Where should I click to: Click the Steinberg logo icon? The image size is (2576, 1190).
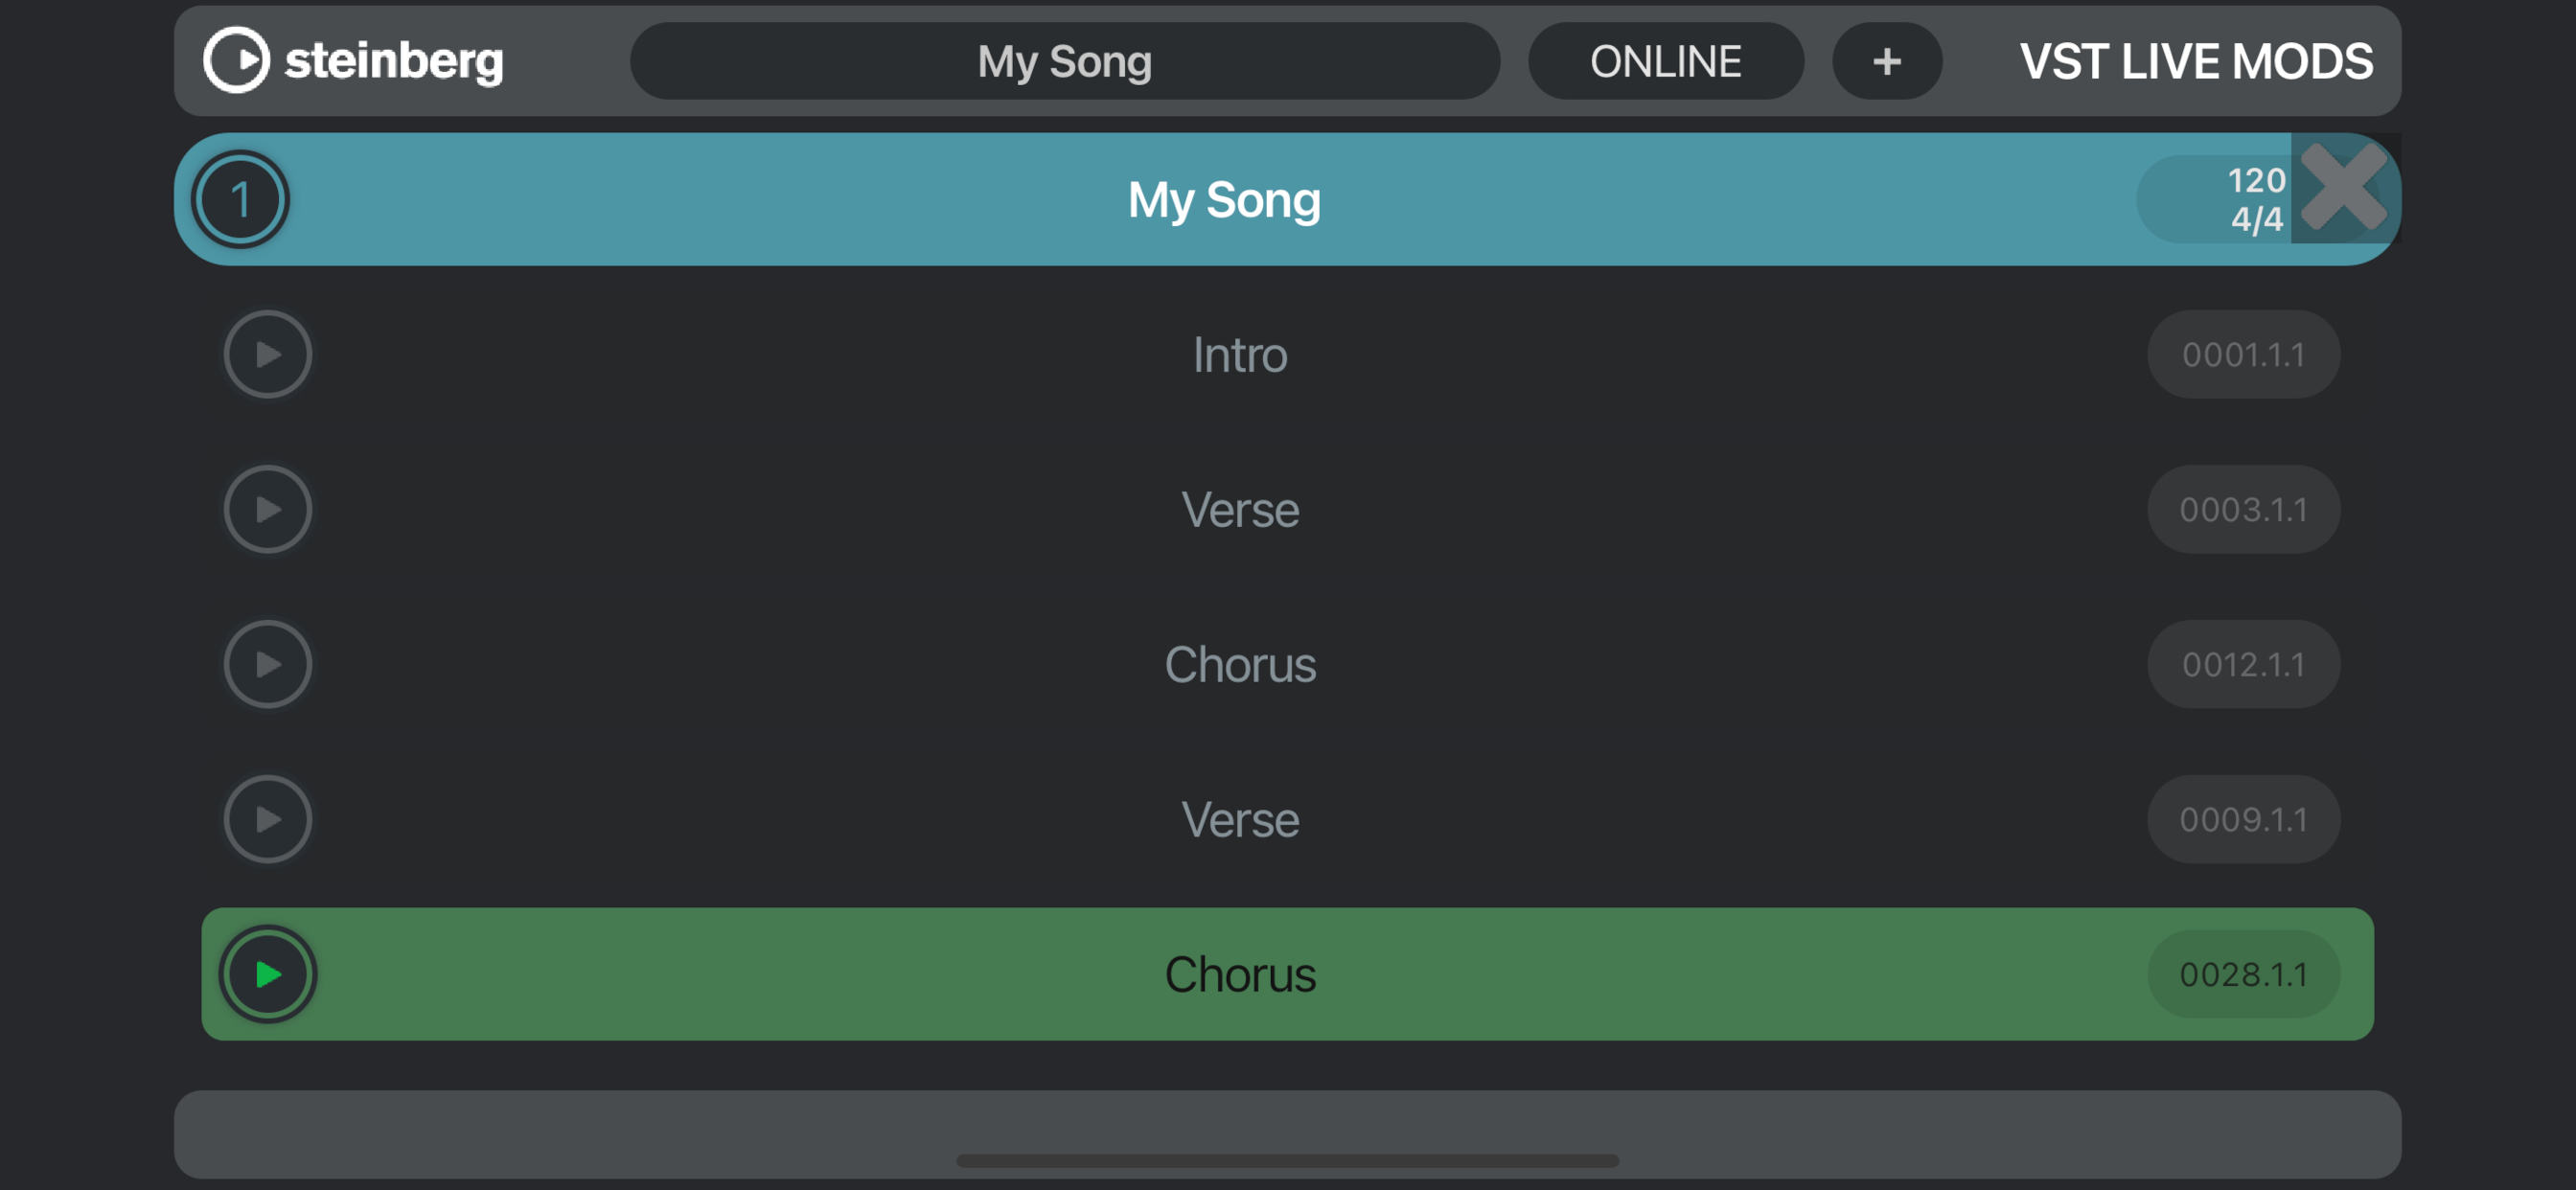pos(236,60)
